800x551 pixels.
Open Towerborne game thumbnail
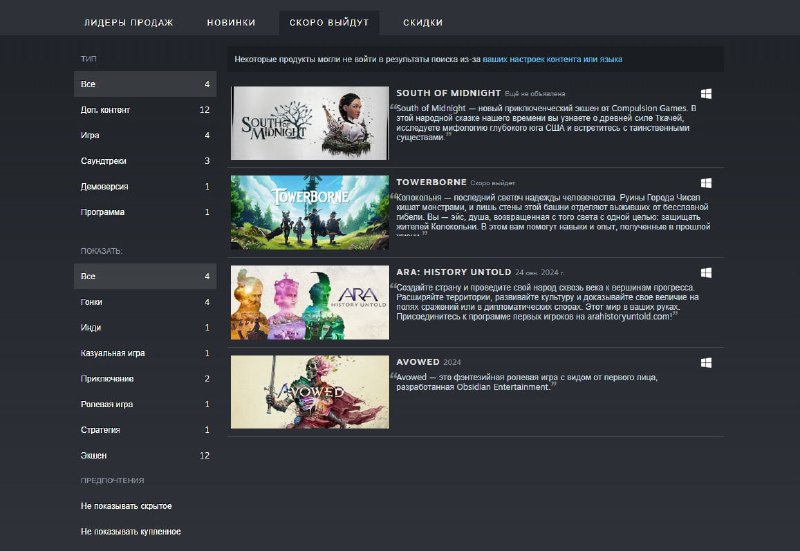point(309,212)
